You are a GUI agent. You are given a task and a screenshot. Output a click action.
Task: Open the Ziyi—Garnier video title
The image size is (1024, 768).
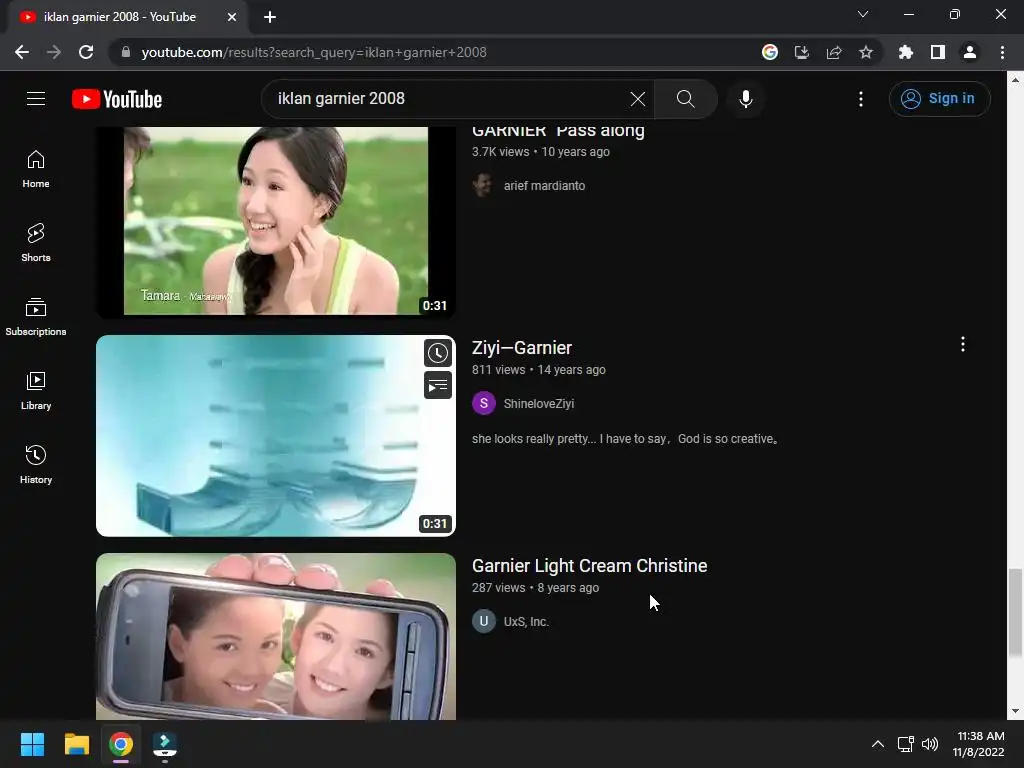click(522, 348)
